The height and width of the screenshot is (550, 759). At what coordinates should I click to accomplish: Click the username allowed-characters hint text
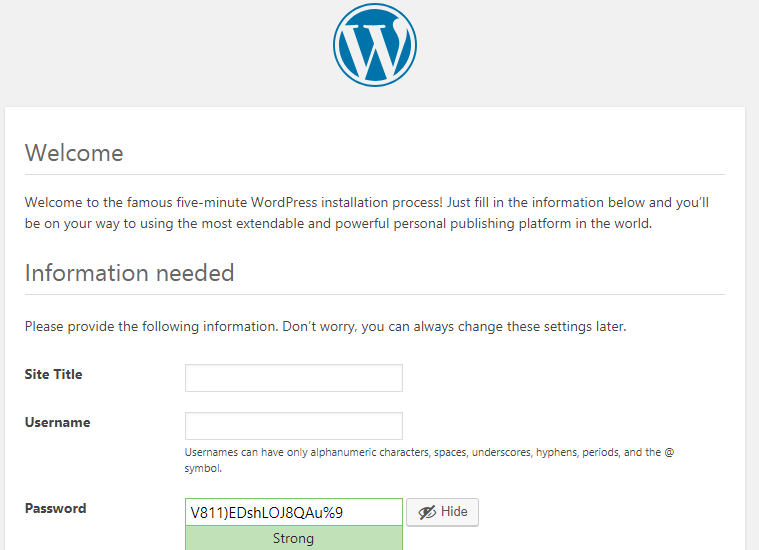coord(429,453)
